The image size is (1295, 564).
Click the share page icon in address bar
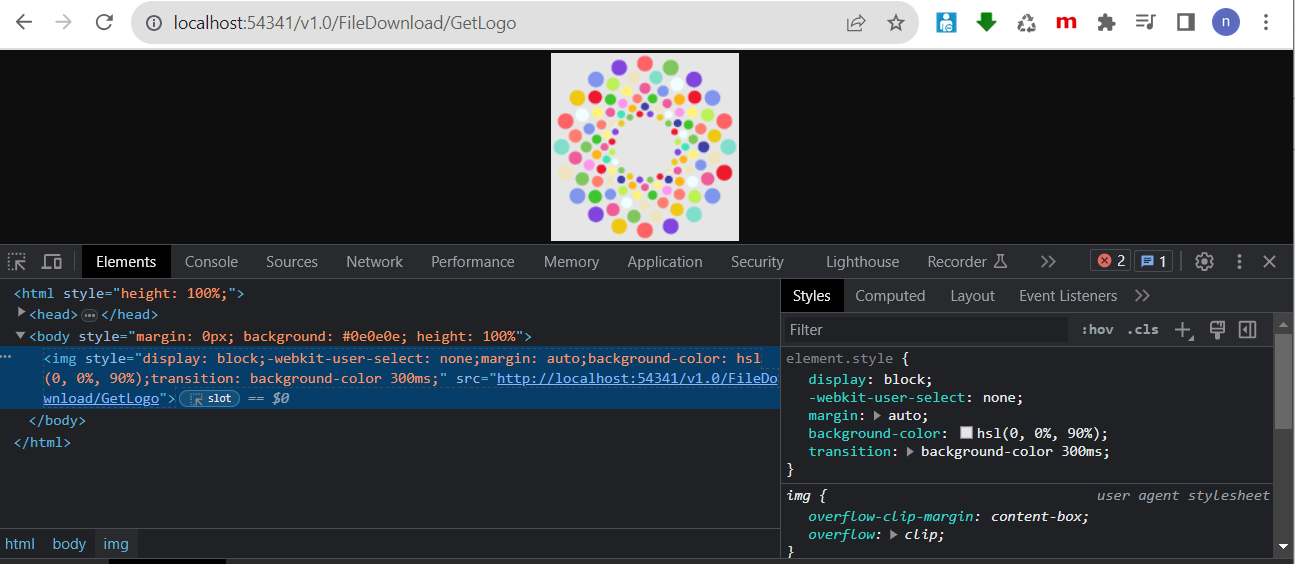click(x=856, y=23)
